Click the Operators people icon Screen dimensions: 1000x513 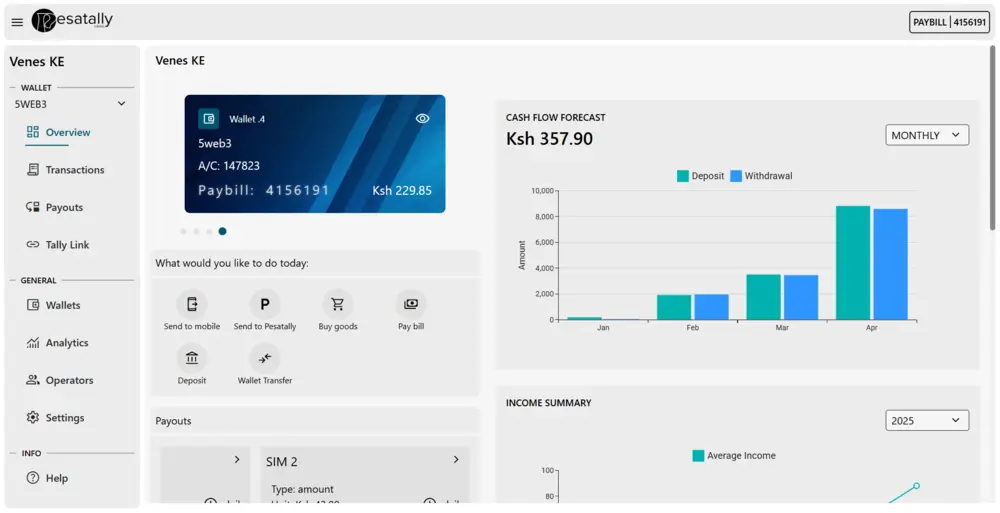point(33,380)
